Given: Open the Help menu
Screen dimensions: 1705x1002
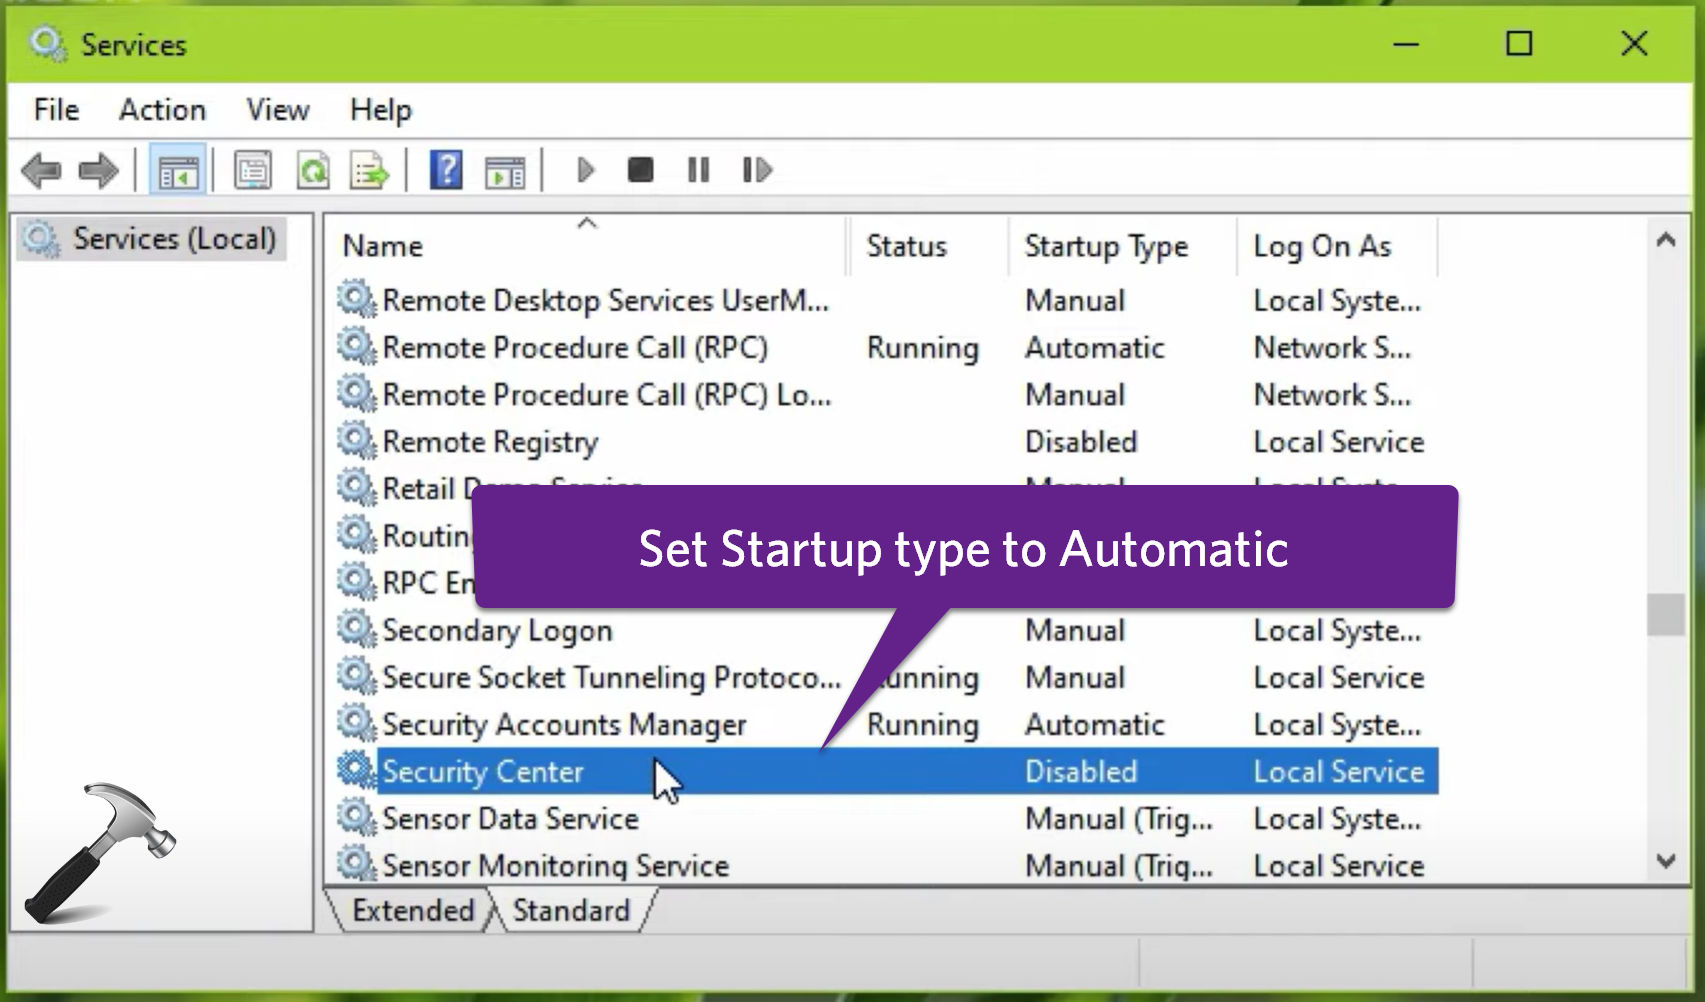Looking at the screenshot, I should pyautogui.click(x=381, y=110).
